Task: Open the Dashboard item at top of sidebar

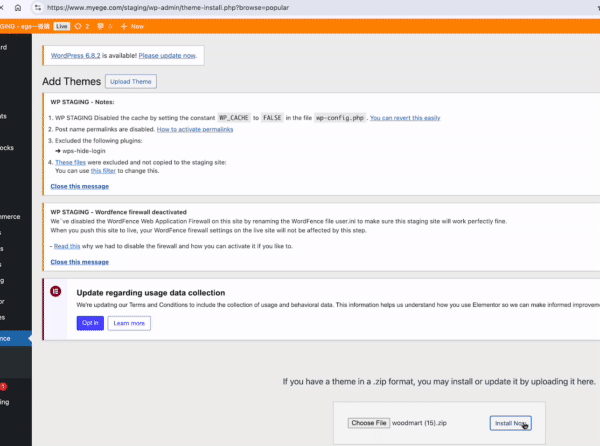Action: click(16, 47)
